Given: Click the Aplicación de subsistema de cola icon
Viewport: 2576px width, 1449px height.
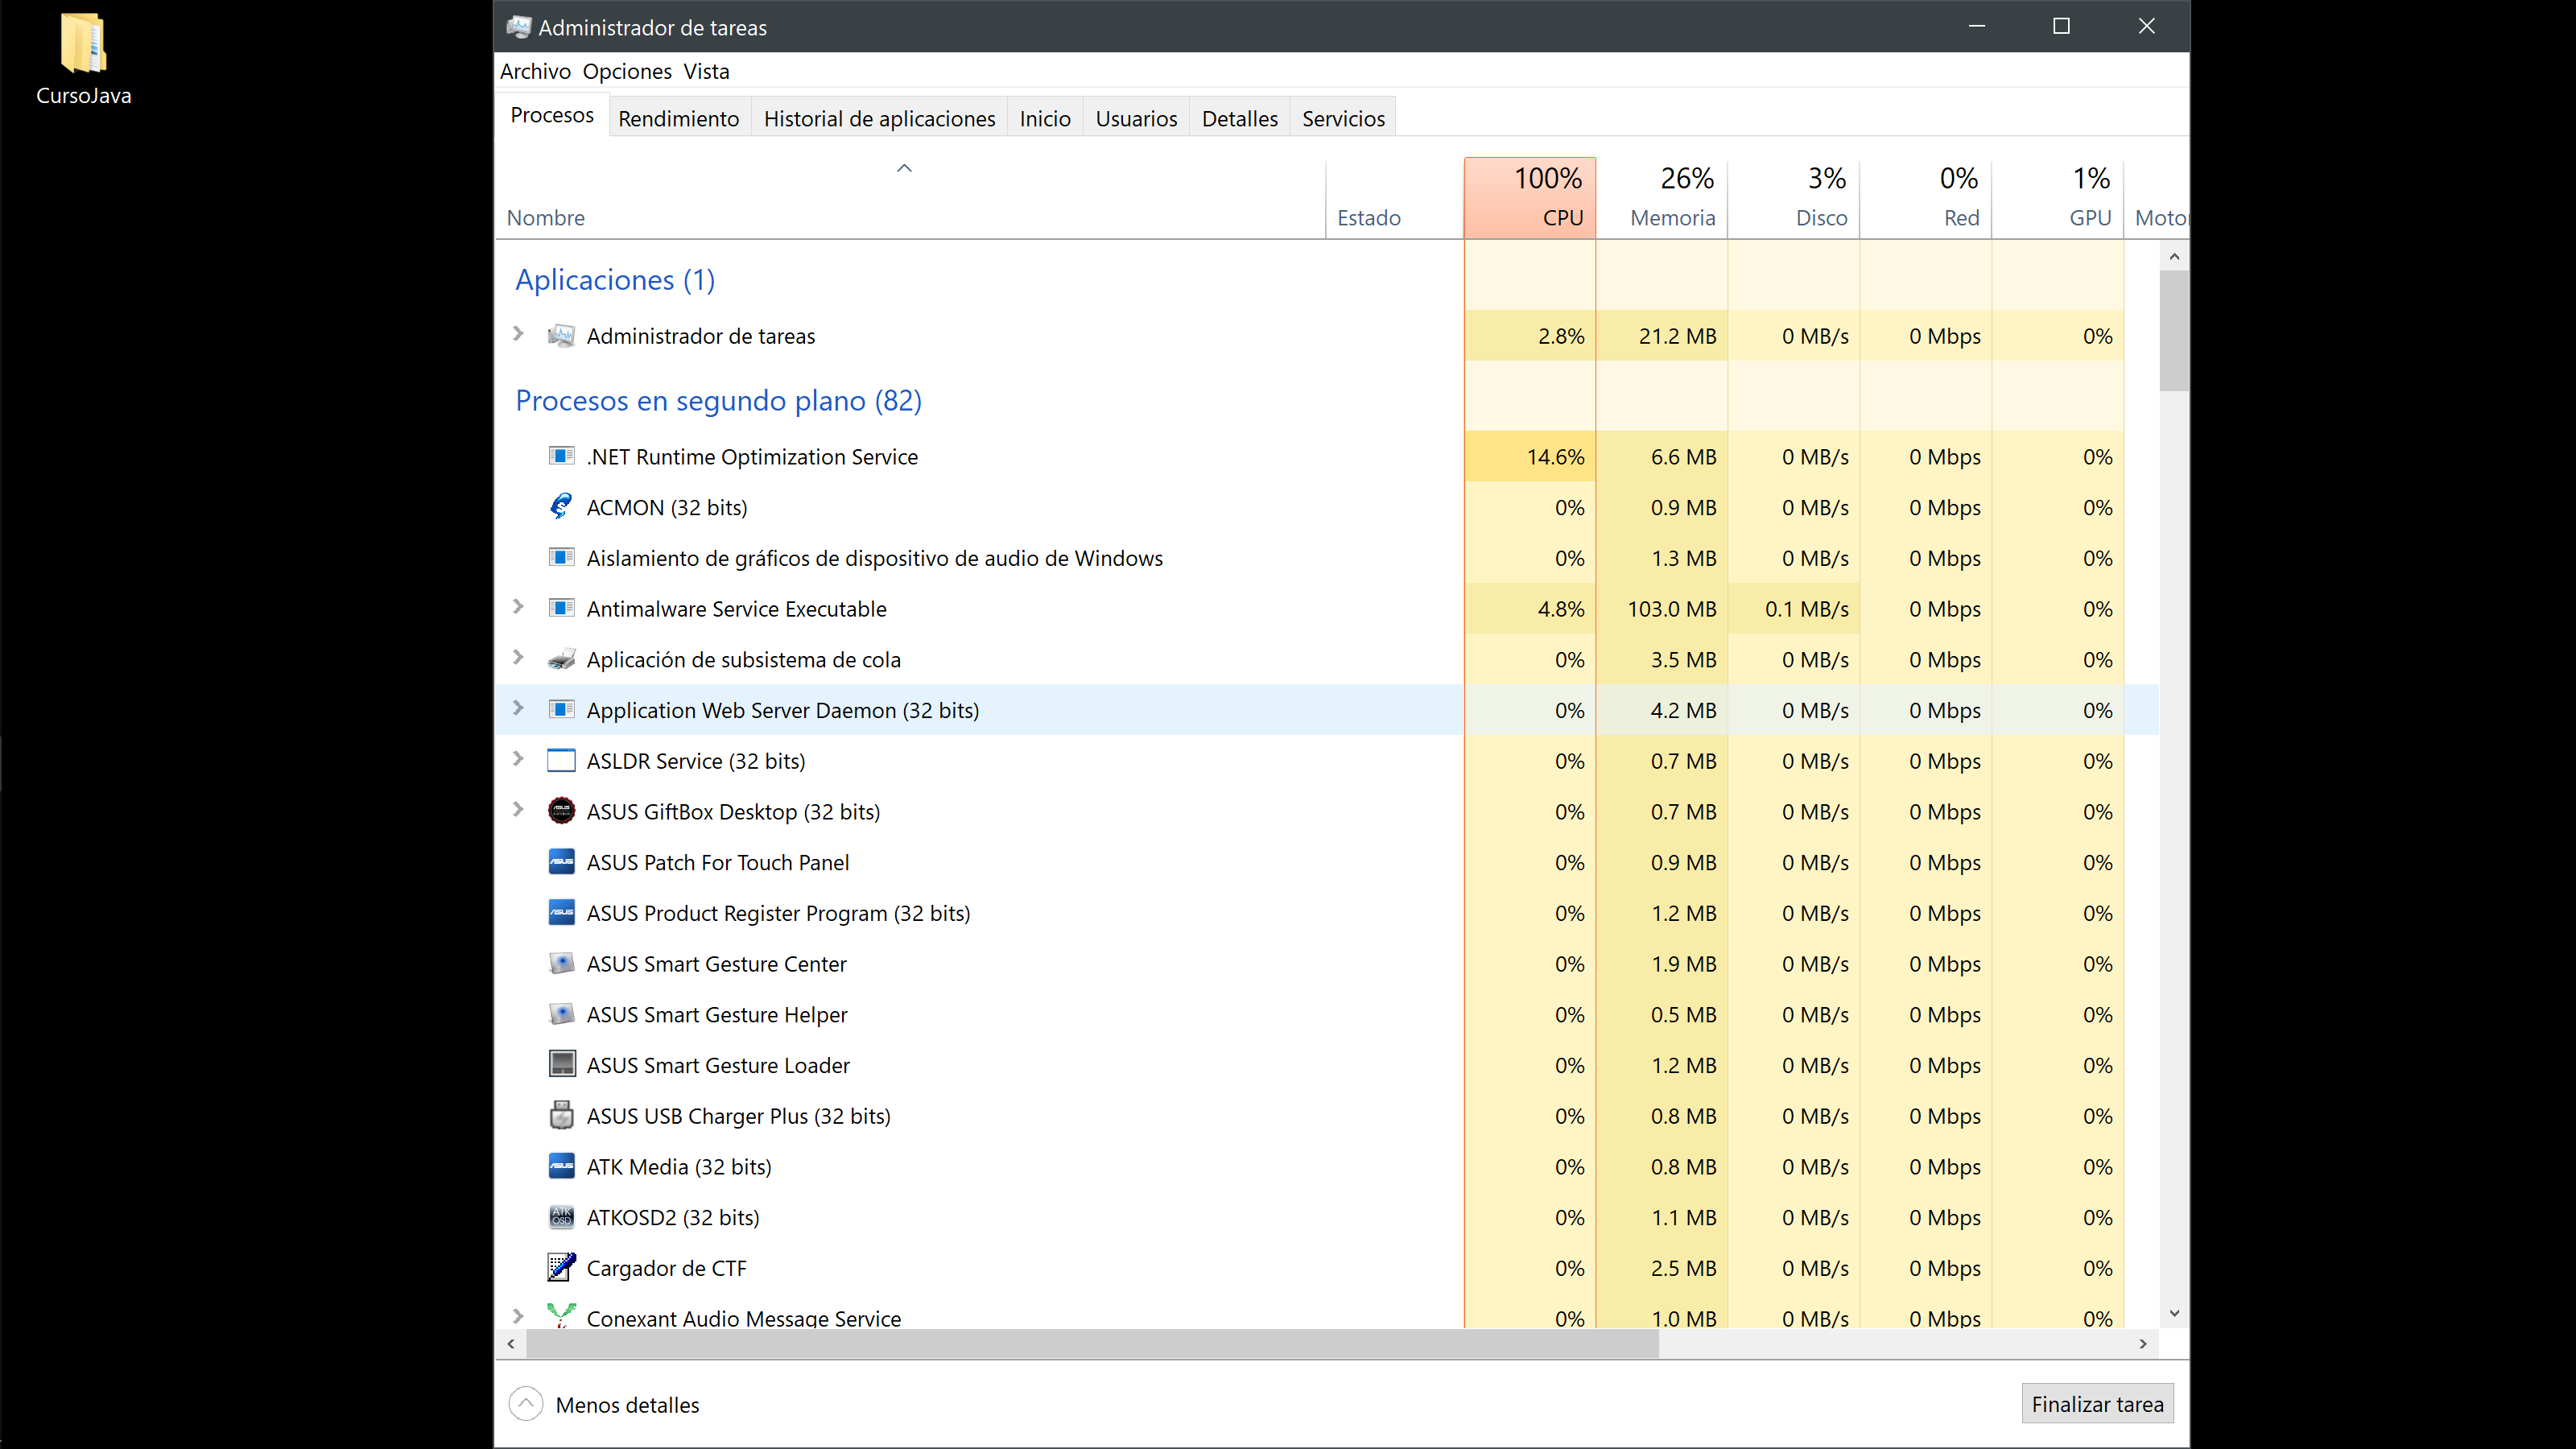Looking at the screenshot, I should [x=561, y=659].
